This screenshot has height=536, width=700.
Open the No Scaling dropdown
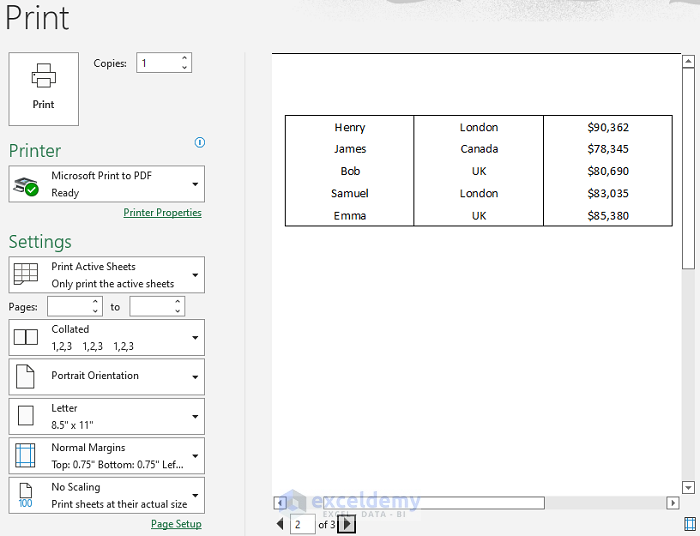click(107, 495)
